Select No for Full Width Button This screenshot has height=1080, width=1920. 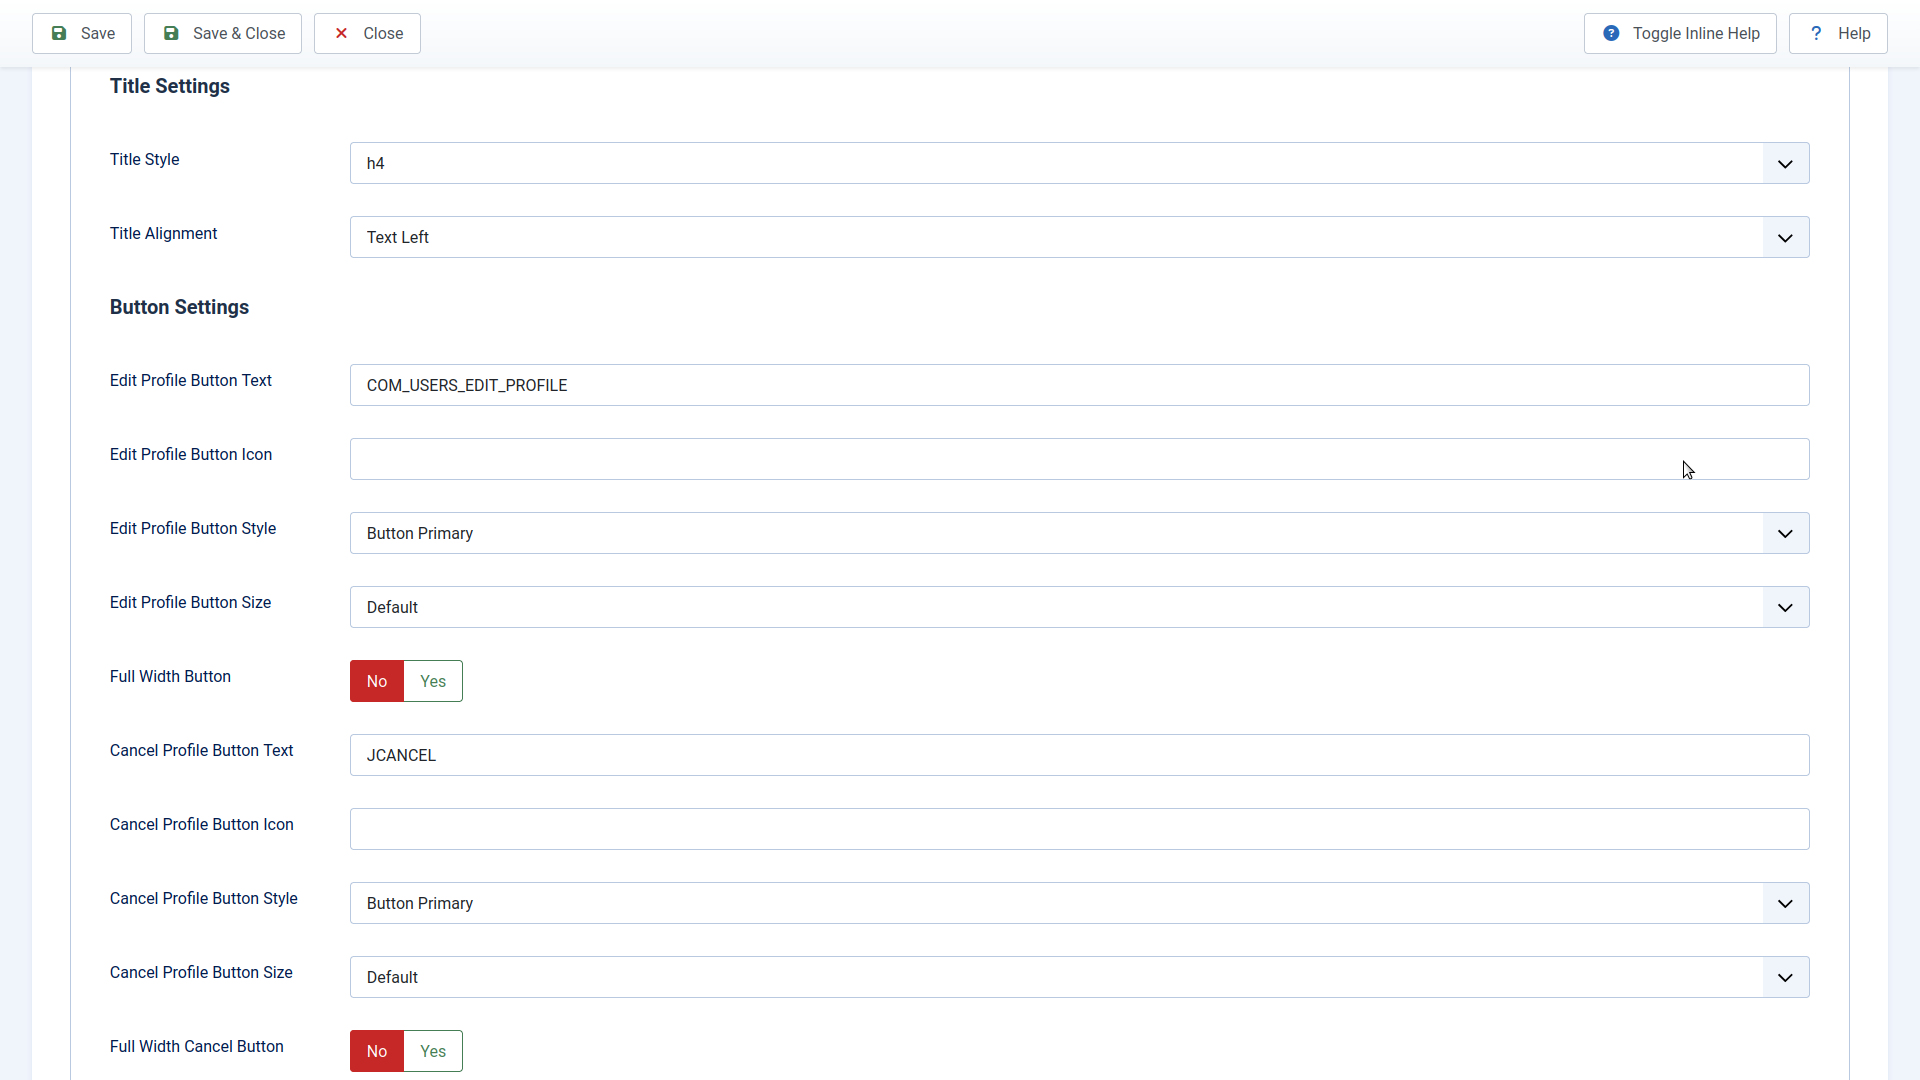click(377, 681)
